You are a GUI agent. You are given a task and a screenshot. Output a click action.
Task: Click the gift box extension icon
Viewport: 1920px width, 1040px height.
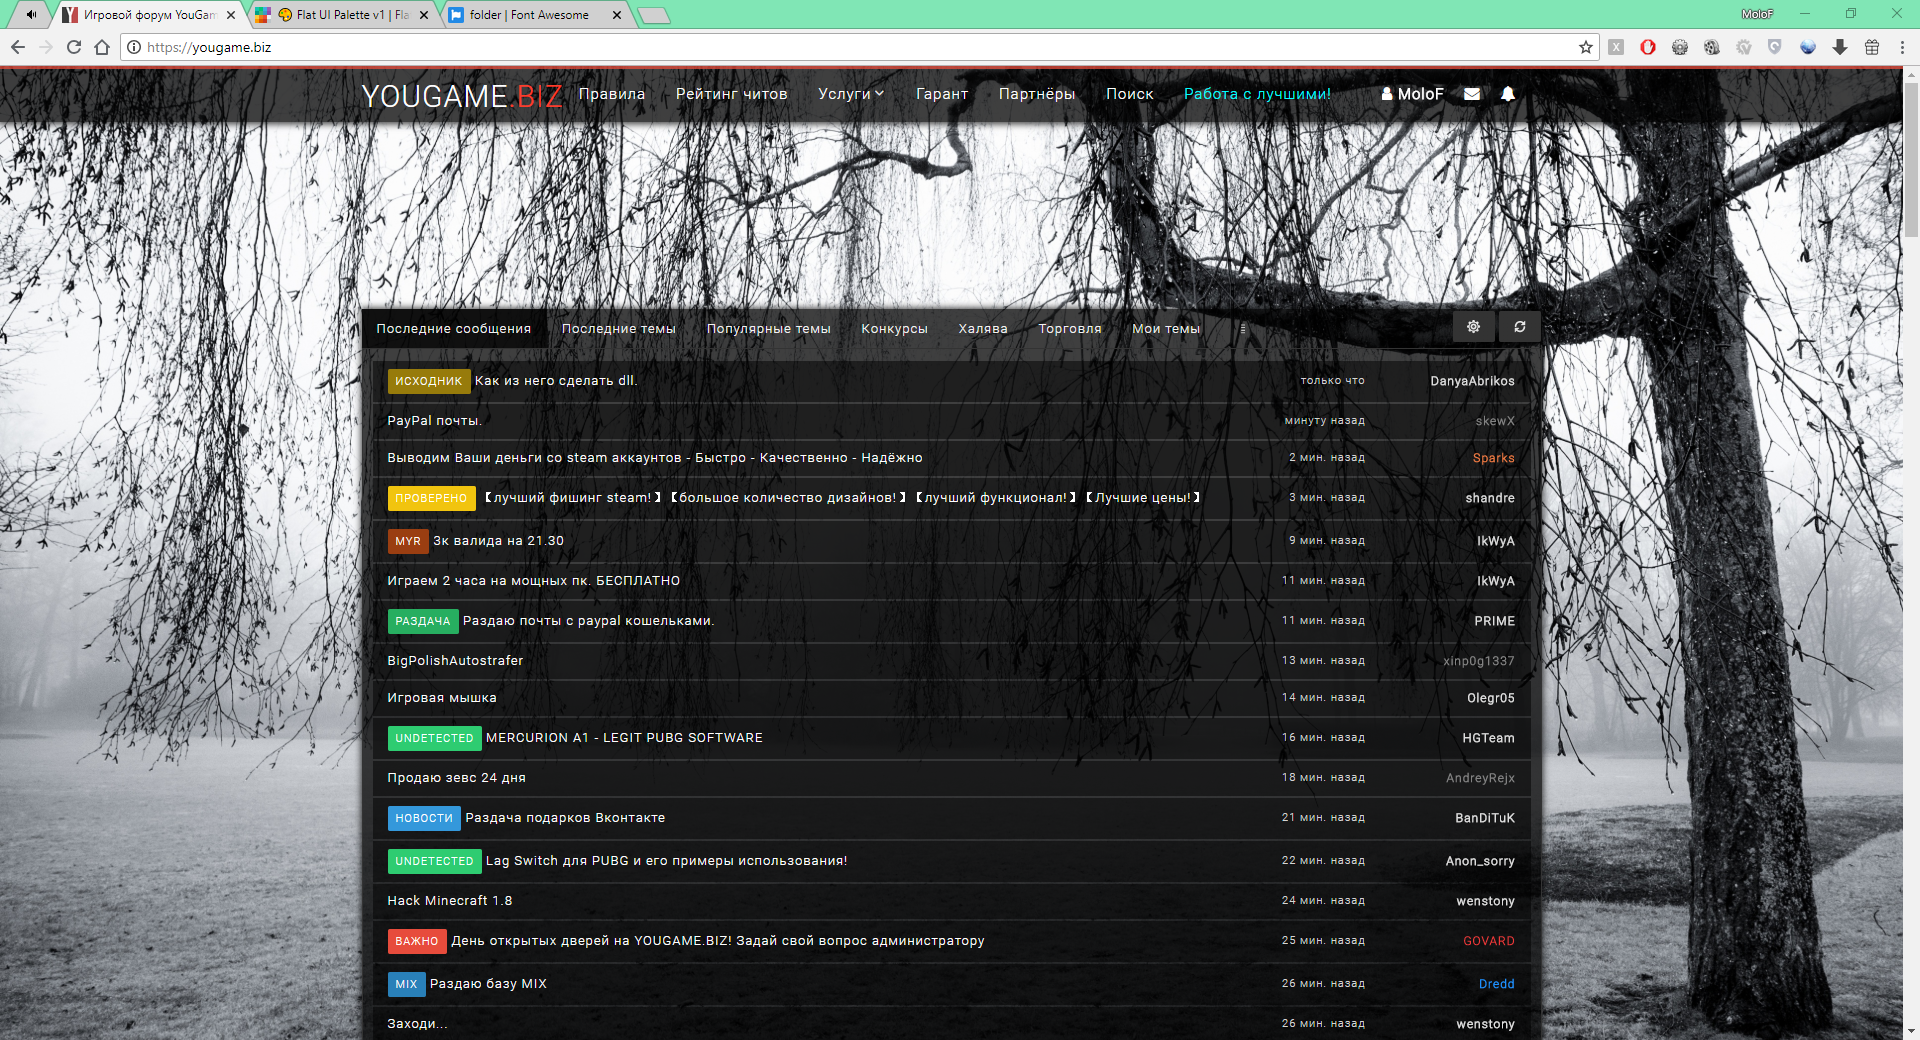click(x=1872, y=47)
